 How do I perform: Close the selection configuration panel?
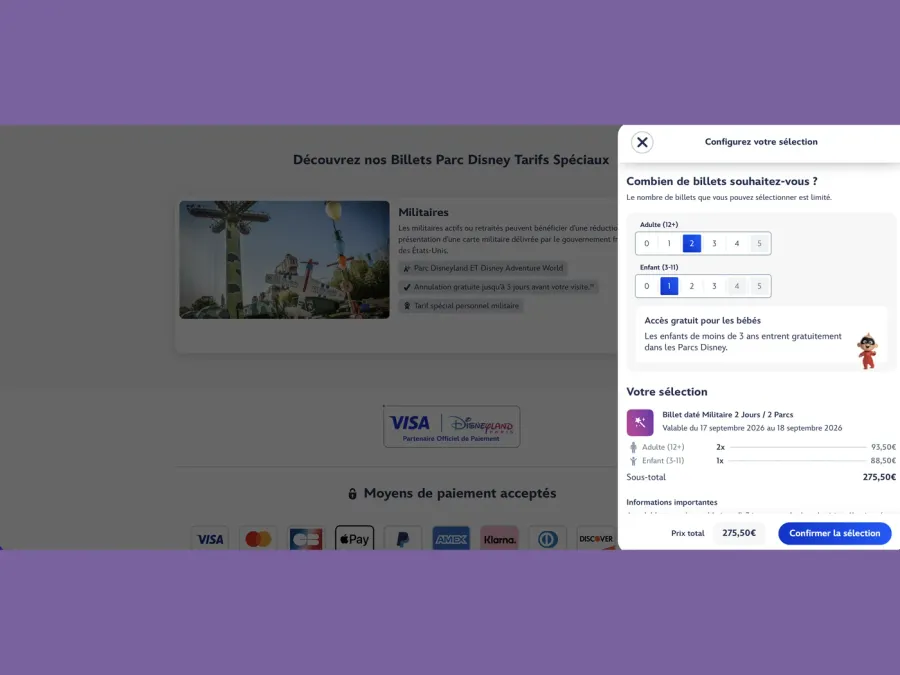coord(642,142)
